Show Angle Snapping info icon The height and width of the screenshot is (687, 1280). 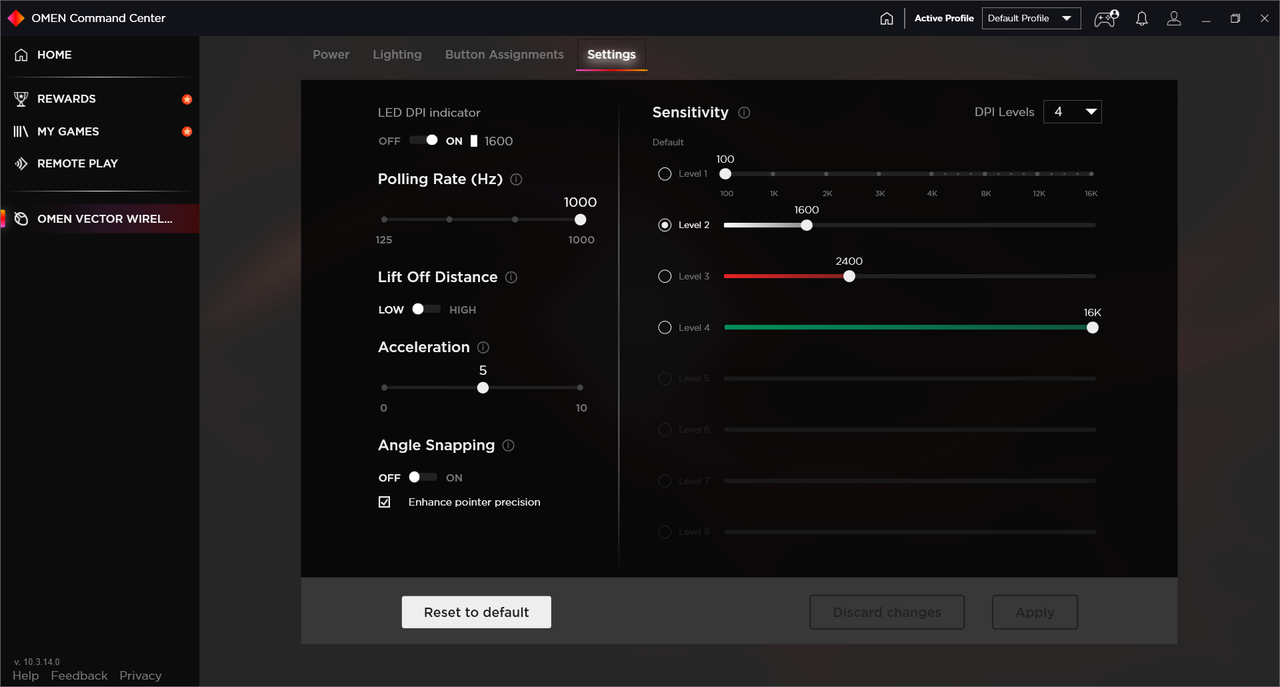pos(508,445)
